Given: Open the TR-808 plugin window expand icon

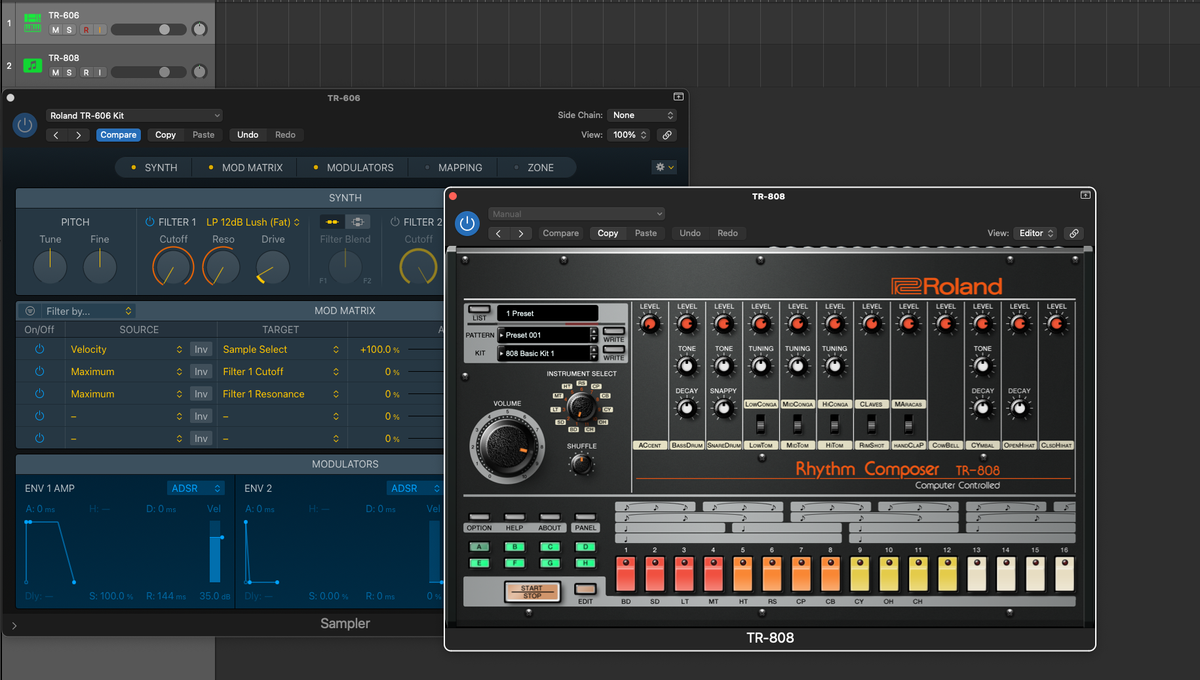Looking at the screenshot, I should coord(1084,195).
